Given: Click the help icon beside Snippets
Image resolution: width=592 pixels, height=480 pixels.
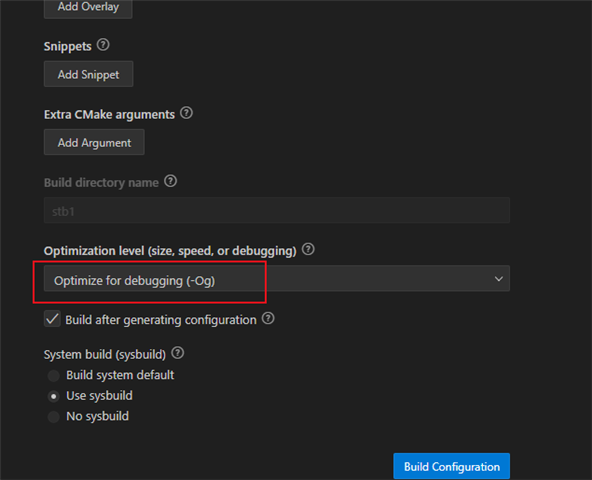Looking at the screenshot, I should tap(103, 45).
